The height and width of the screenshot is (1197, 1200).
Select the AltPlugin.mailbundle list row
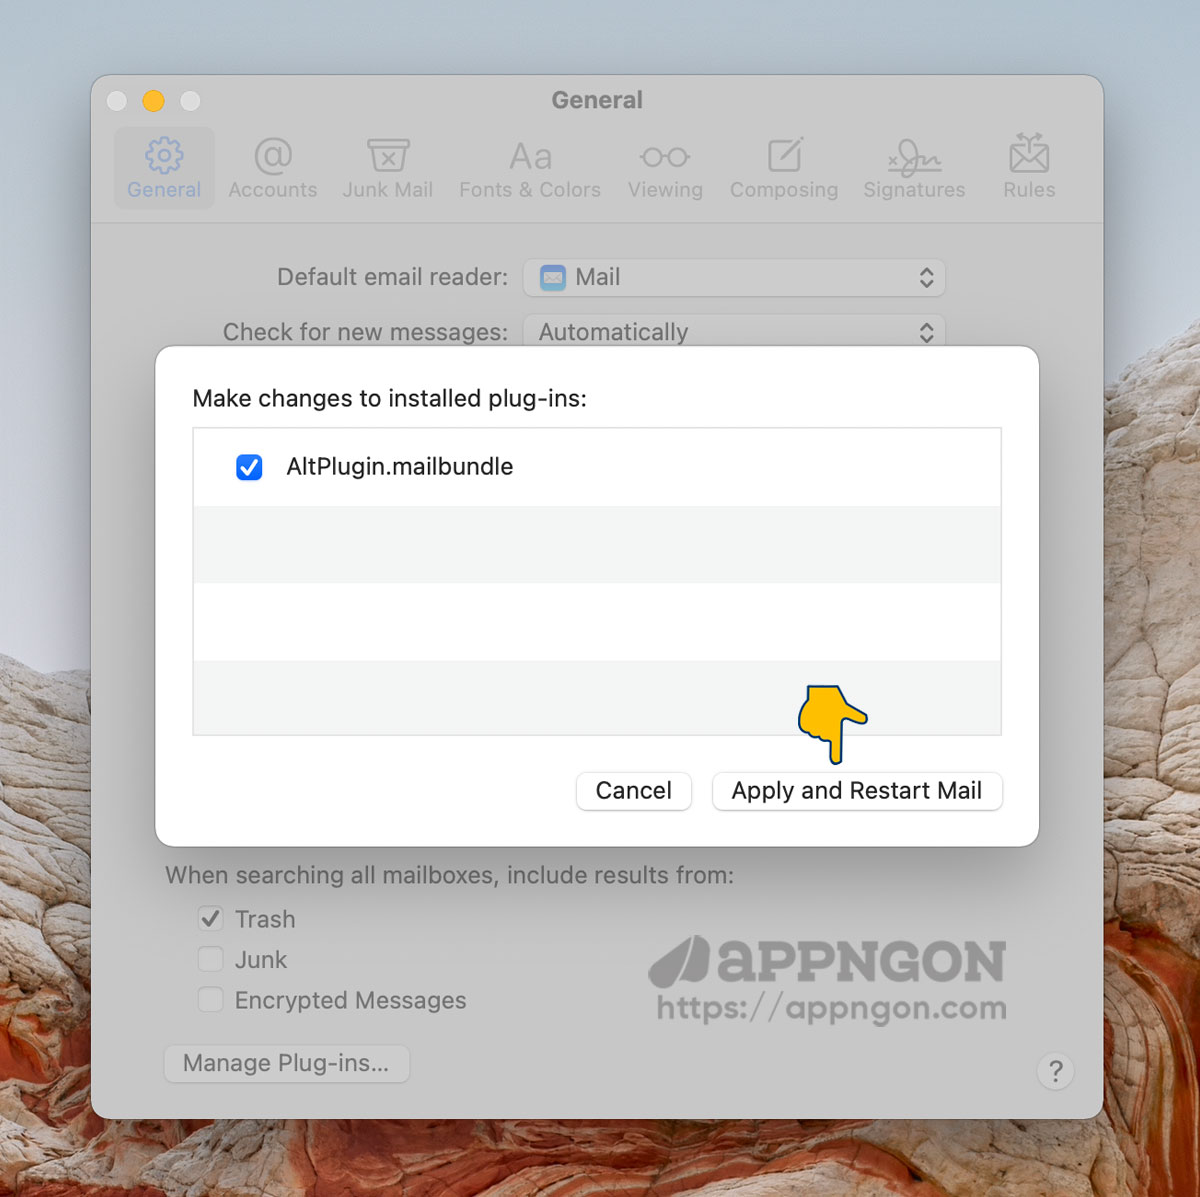pyautogui.click(x=600, y=467)
